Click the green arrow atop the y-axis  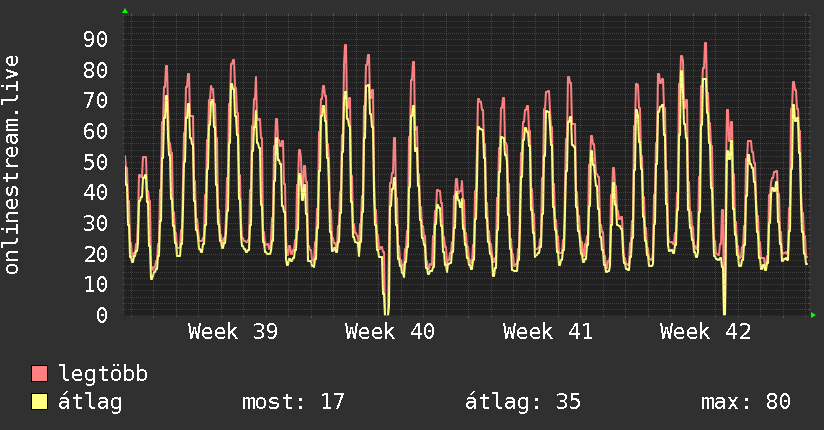coord(125,11)
